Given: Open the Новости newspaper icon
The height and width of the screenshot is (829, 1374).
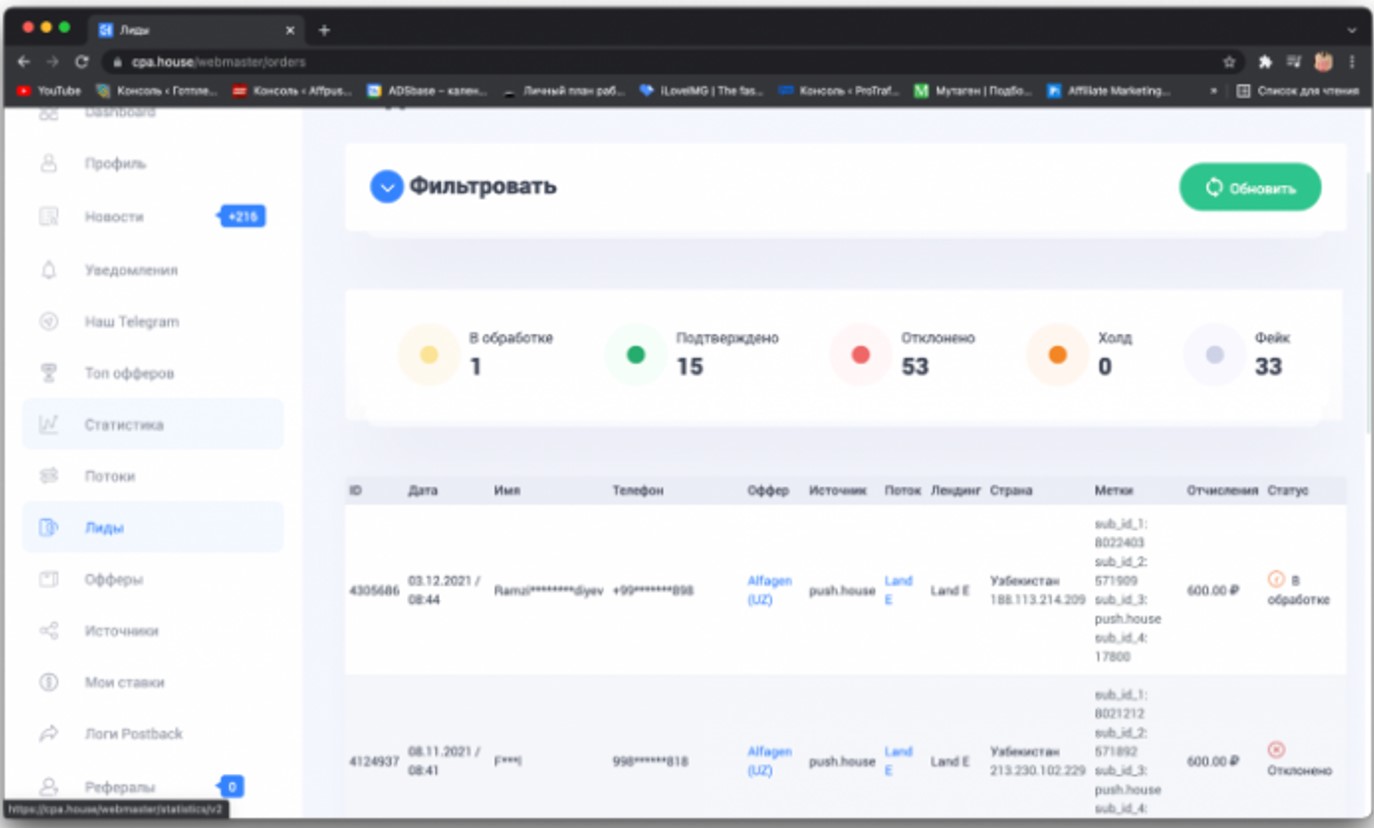Looking at the screenshot, I should [x=49, y=216].
